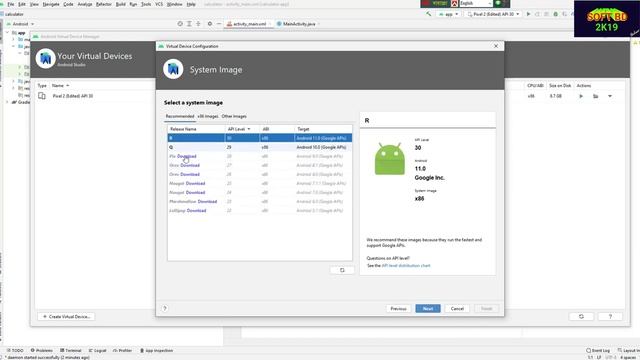Click the Make Project hammer icon
This screenshot has height=360, width=640.
[429, 14]
